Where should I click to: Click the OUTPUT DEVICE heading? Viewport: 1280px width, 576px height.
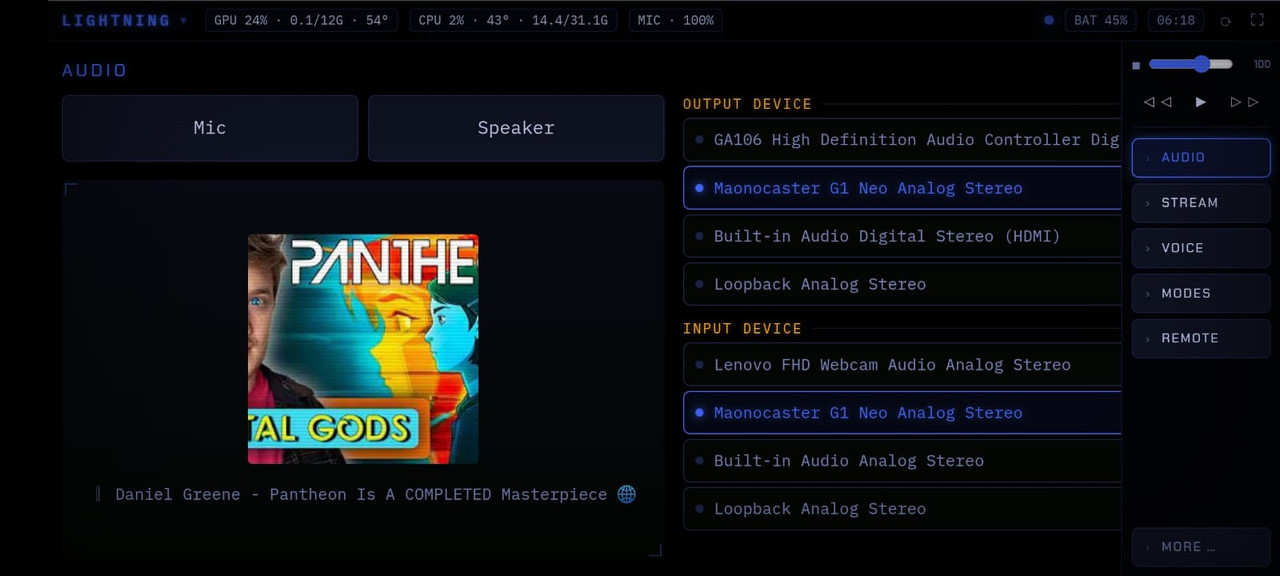click(747, 104)
